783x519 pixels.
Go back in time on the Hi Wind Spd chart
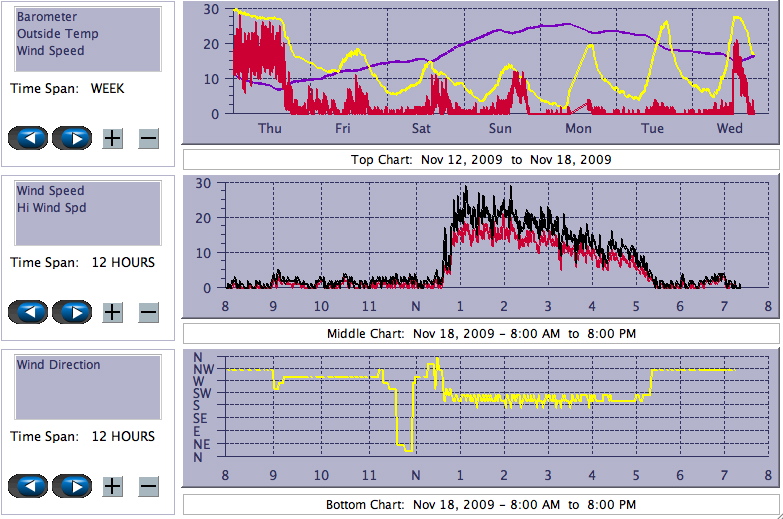pyautogui.click(x=28, y=312)
